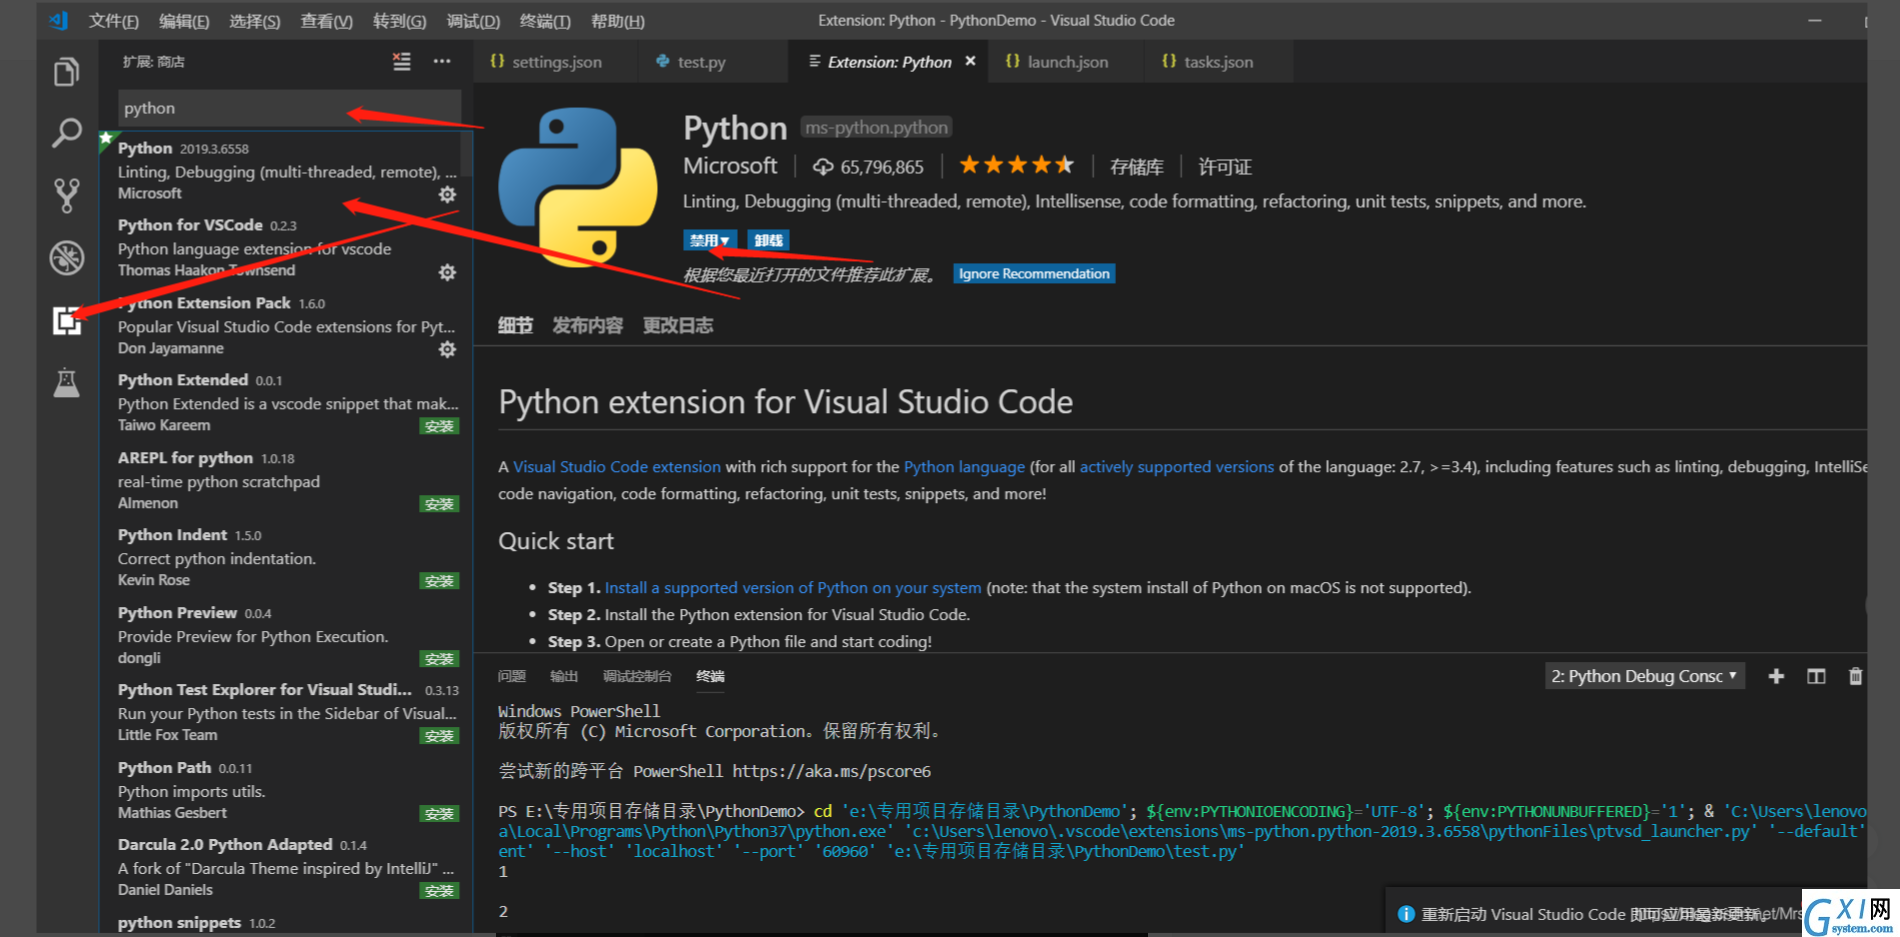Click the info icon in restart notification
1900x937 pixels.
pos(1406,914)
